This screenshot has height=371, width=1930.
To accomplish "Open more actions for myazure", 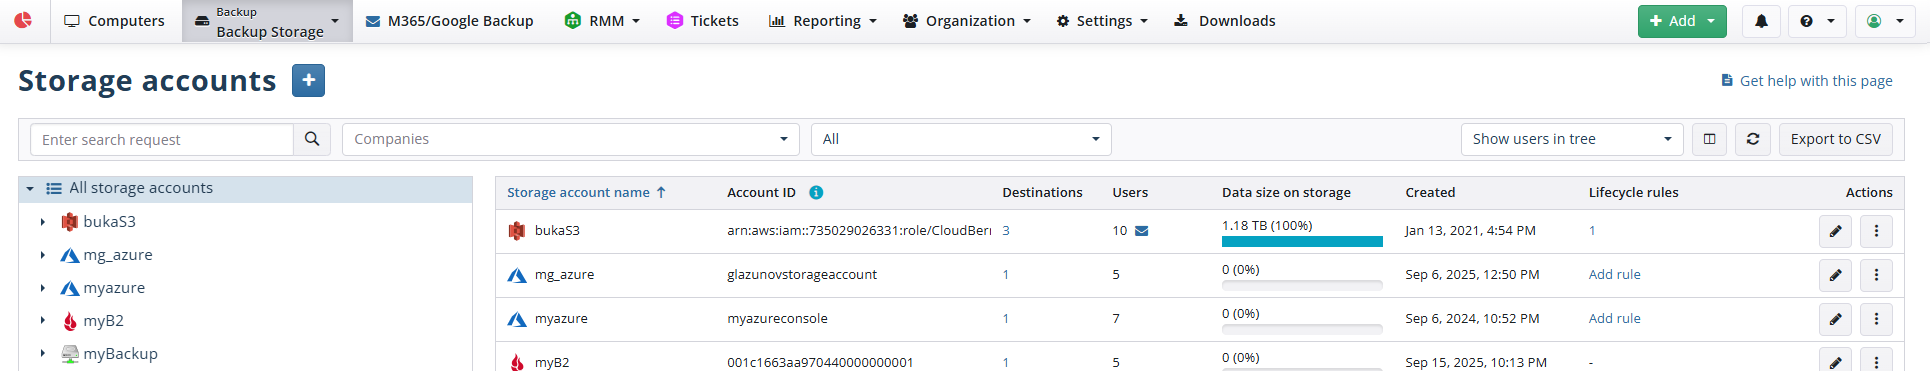I will pyautogui.click(x=1876, y=320).
